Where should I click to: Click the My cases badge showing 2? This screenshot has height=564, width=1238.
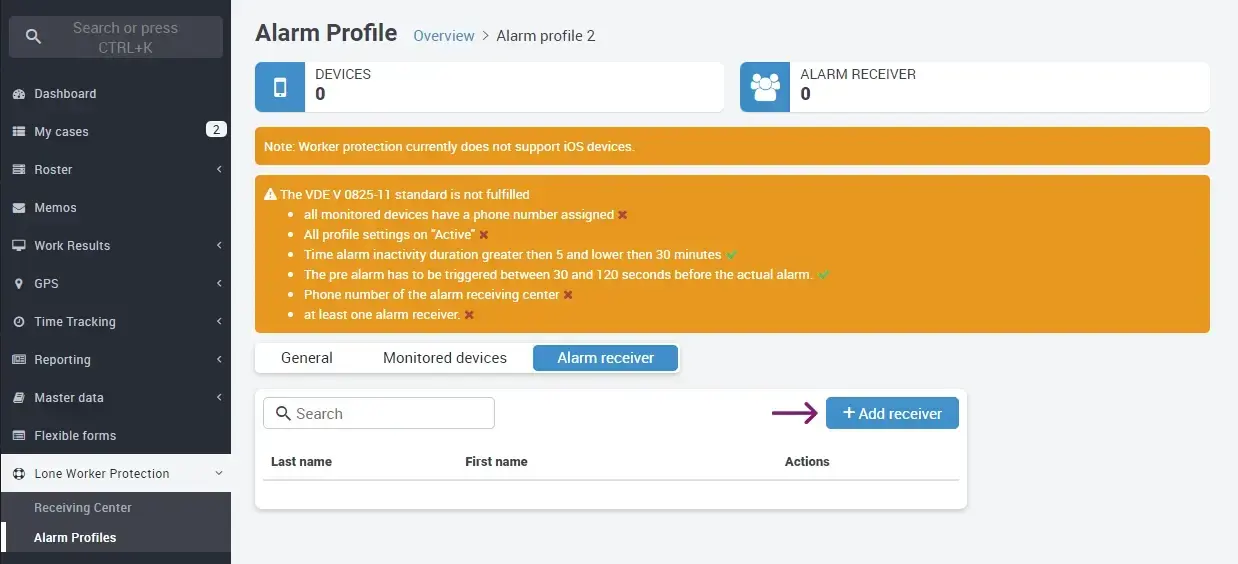pos(215,130)
